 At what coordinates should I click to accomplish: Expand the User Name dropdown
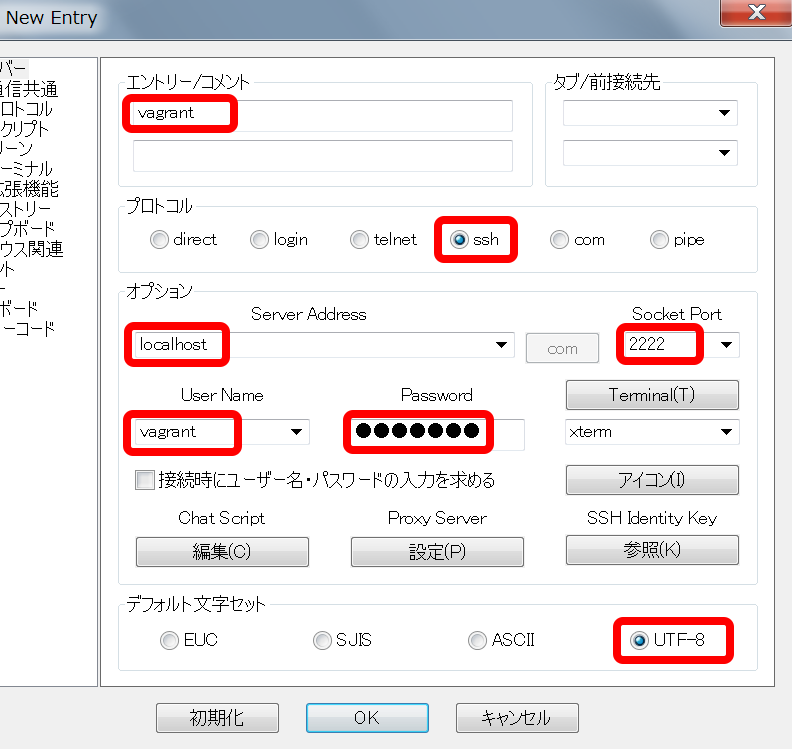pyautogui.click(x=296, y=432)
